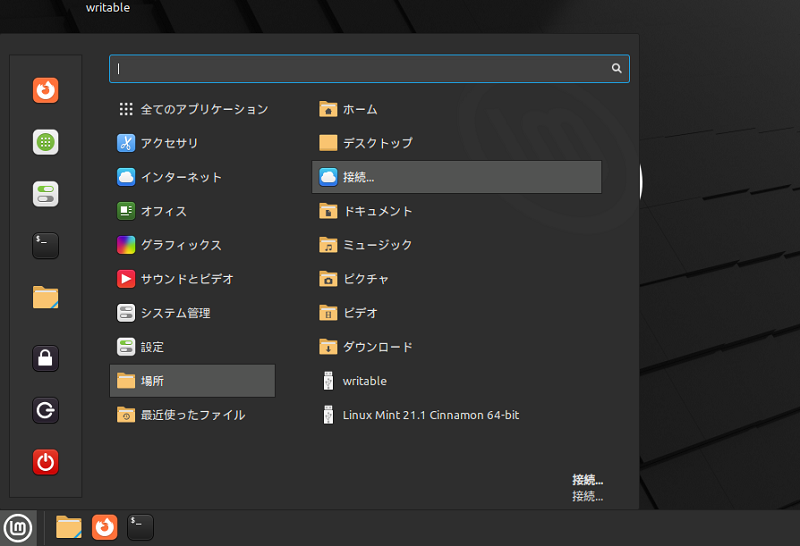
Task: Select 全てのアプリケーション category
Action: tap(192, 109)
